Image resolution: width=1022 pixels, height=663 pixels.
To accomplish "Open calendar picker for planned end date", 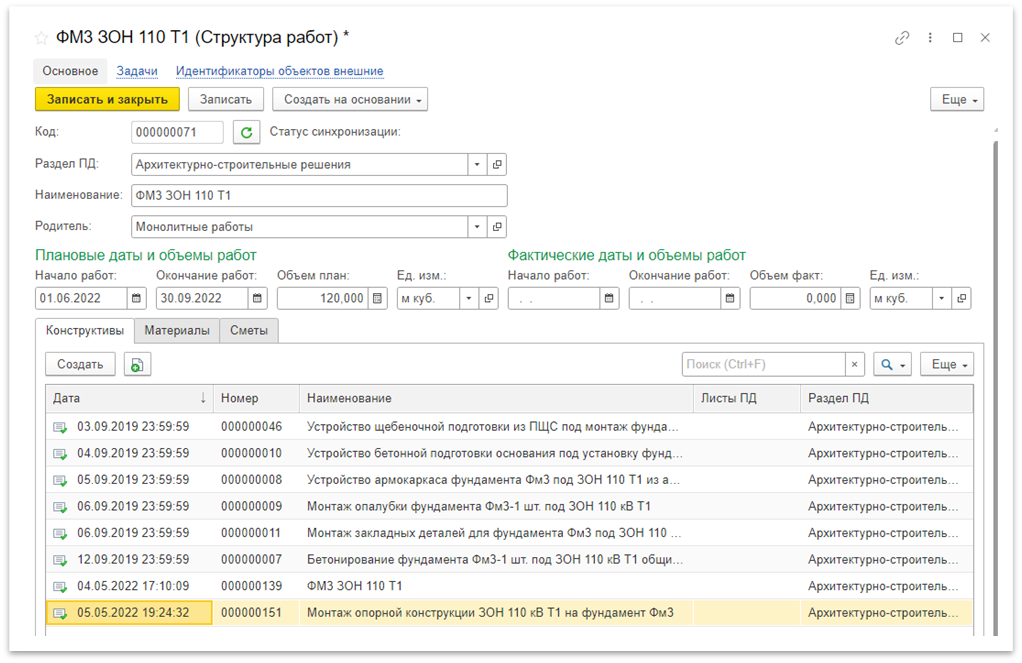I will pos(258,298).
